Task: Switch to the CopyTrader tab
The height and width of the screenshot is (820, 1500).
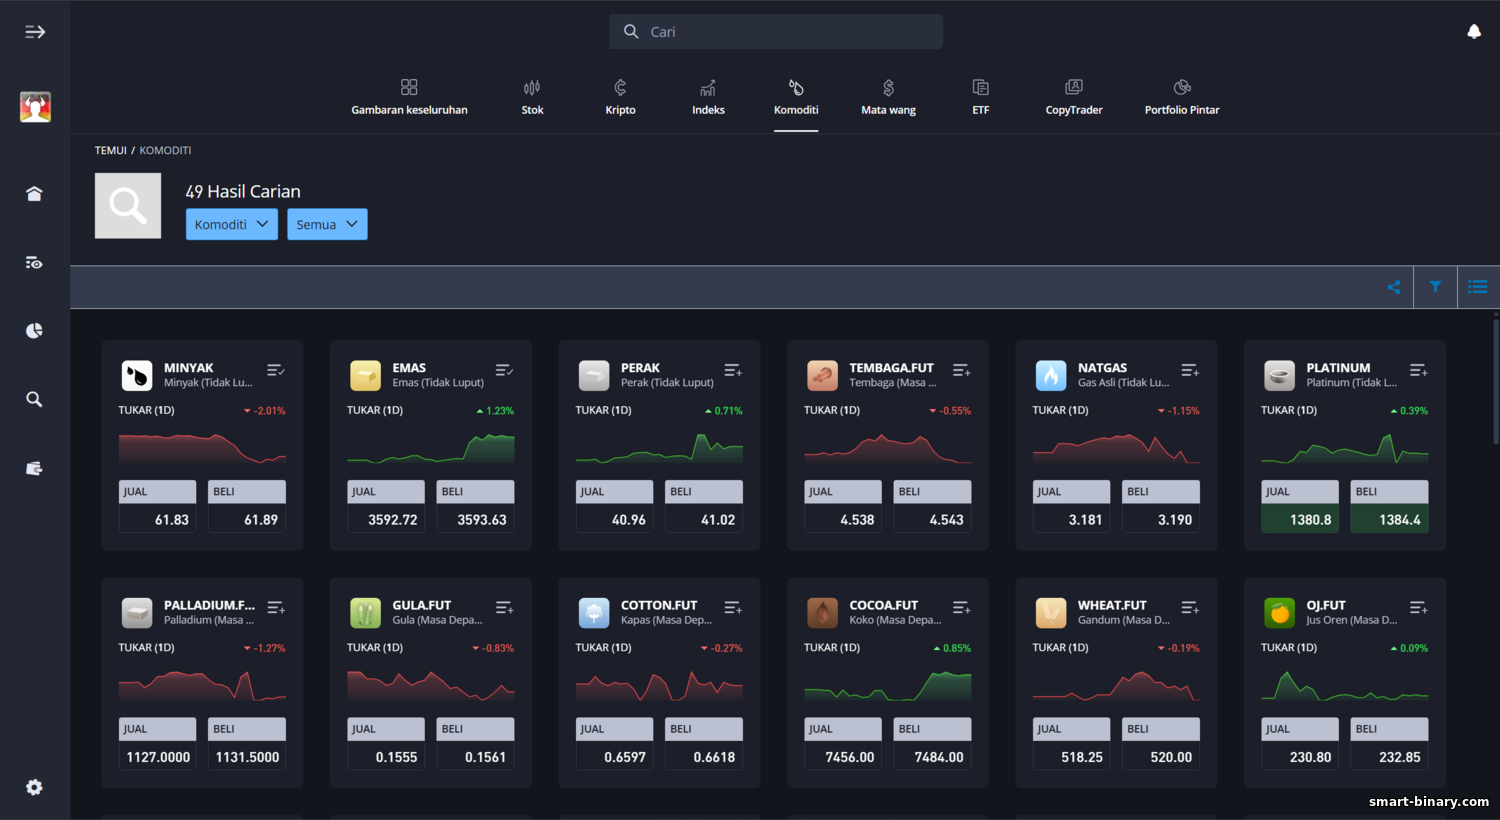Action: pyautogui.click(x=1073, y=97)
